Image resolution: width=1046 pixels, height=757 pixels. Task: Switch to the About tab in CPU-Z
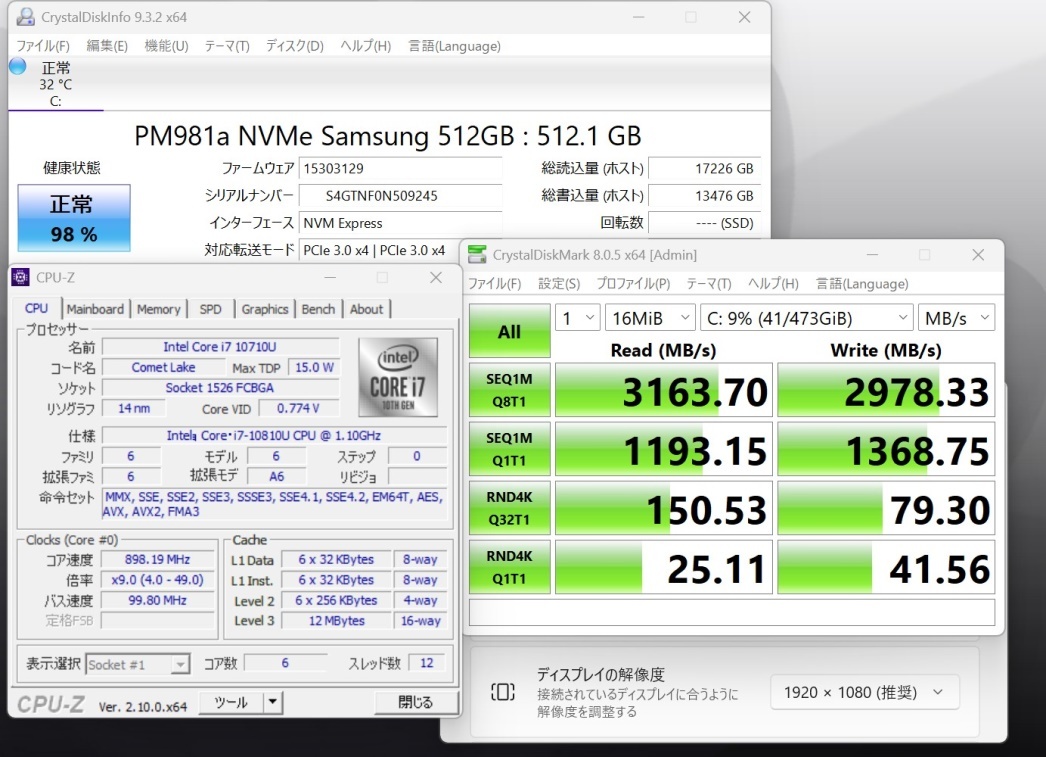pyautogui.click(x=366, y=309)
